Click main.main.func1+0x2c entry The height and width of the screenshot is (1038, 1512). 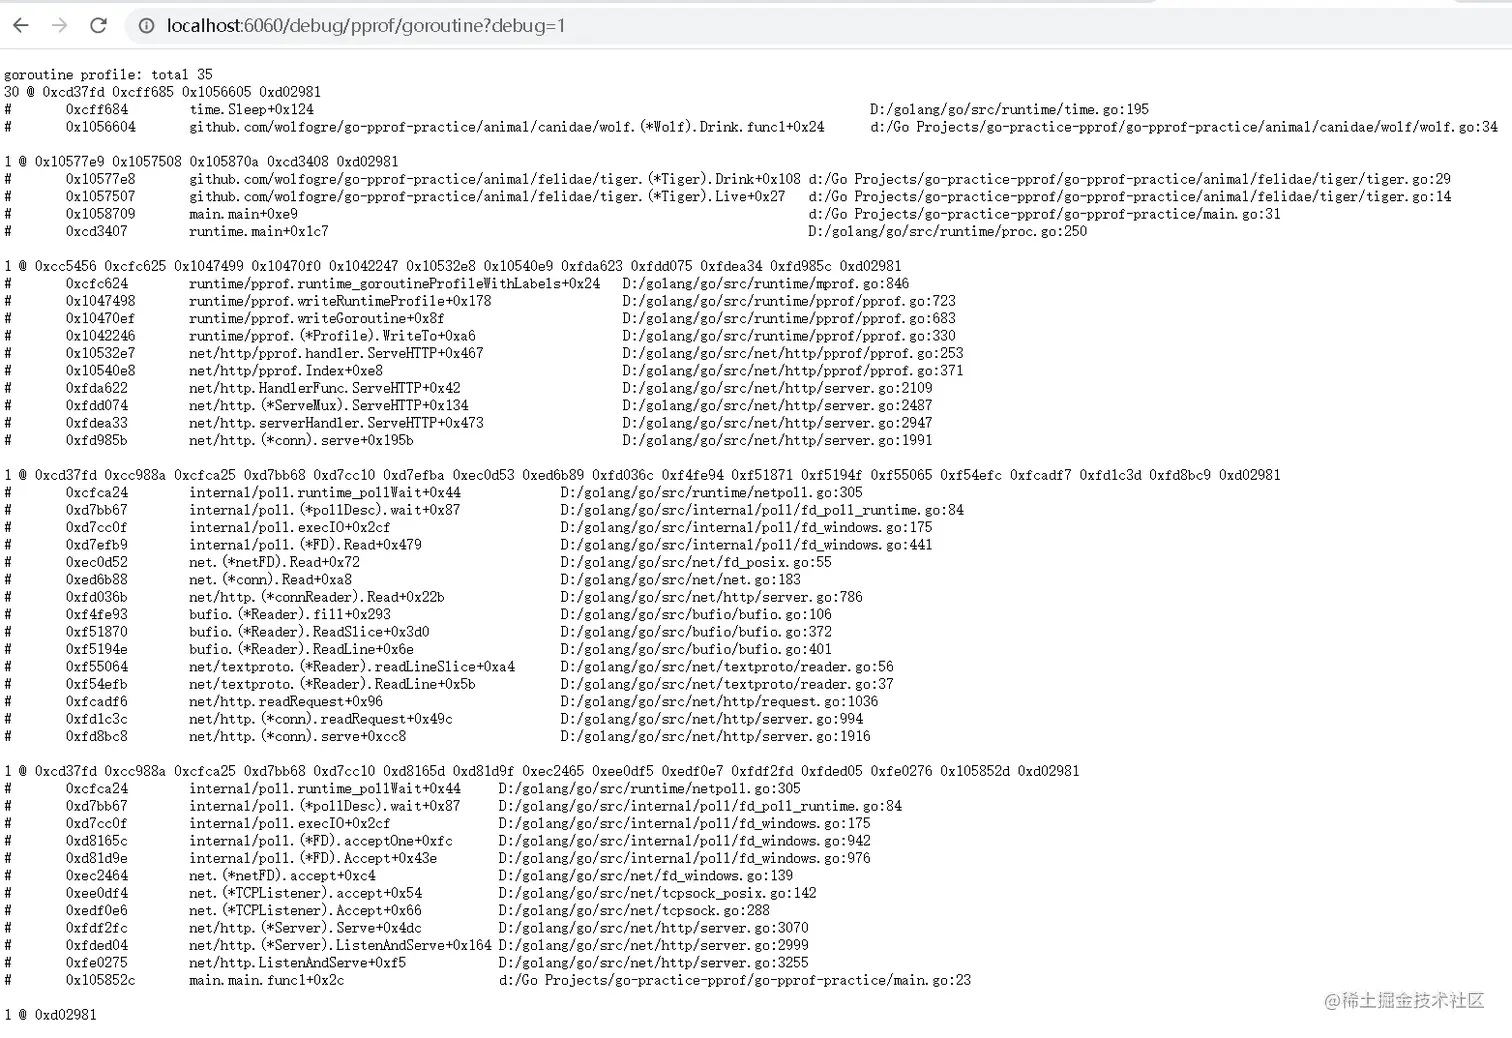[x=266, y=980]
